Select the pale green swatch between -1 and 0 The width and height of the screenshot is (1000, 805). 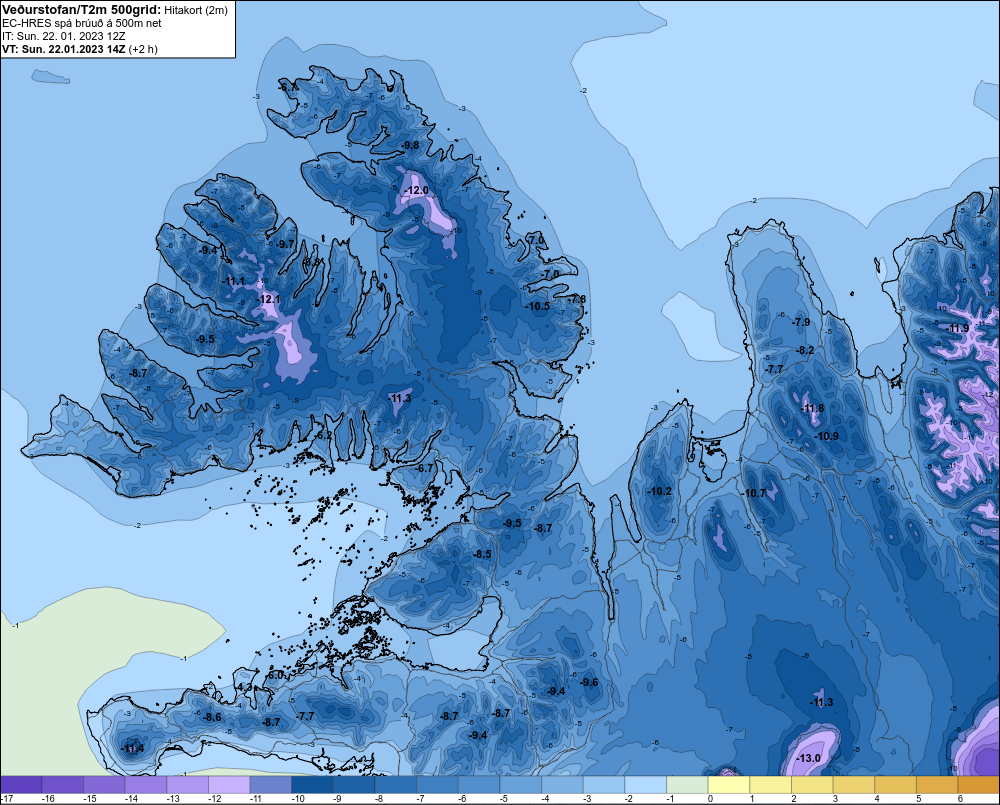pos(688,785)
